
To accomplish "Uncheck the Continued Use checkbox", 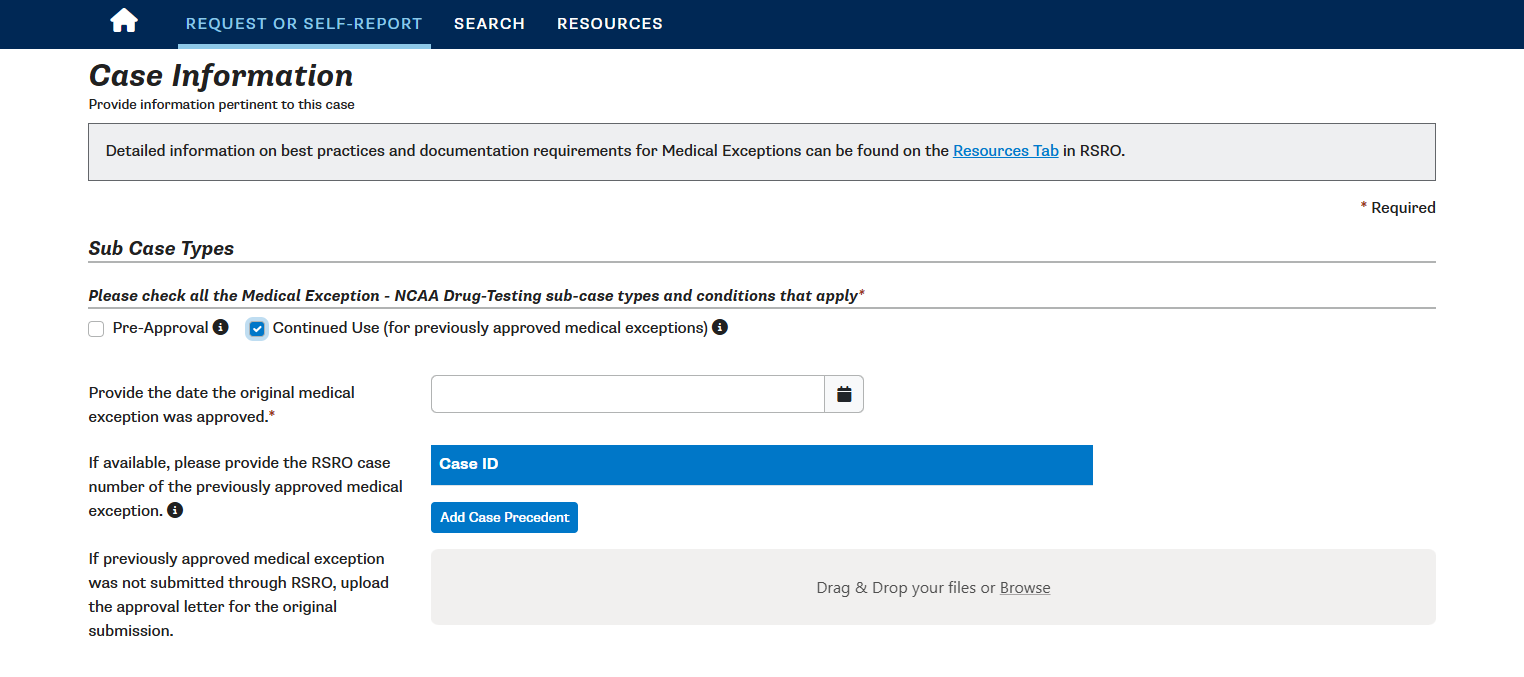I will [257, 329].
